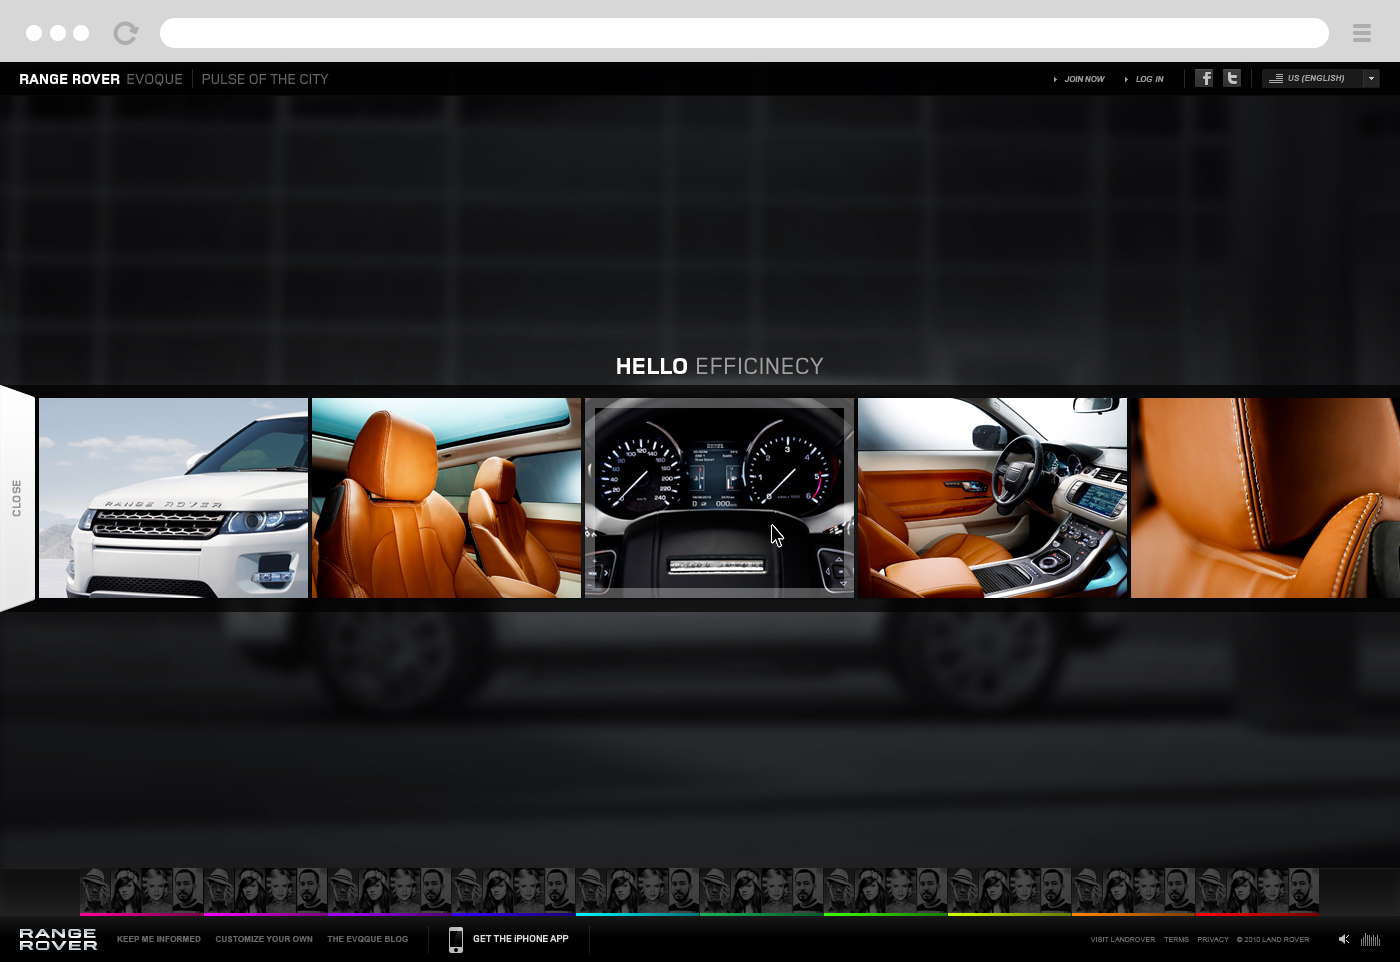The image size is (1400, 962).
Task: Reload the page with the refresh icon
Action: point(125,33)
